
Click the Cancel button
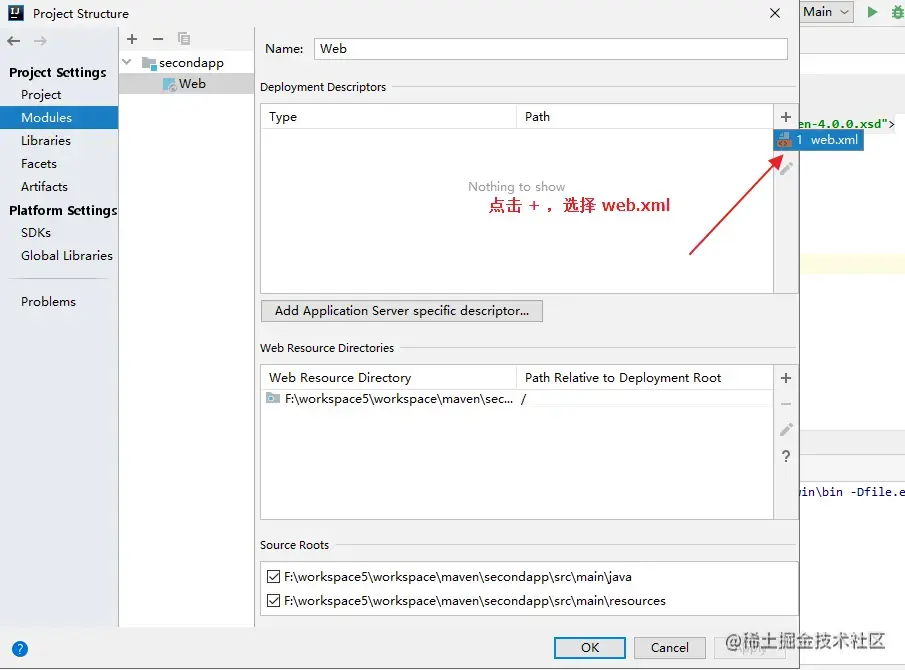point(670,647)
